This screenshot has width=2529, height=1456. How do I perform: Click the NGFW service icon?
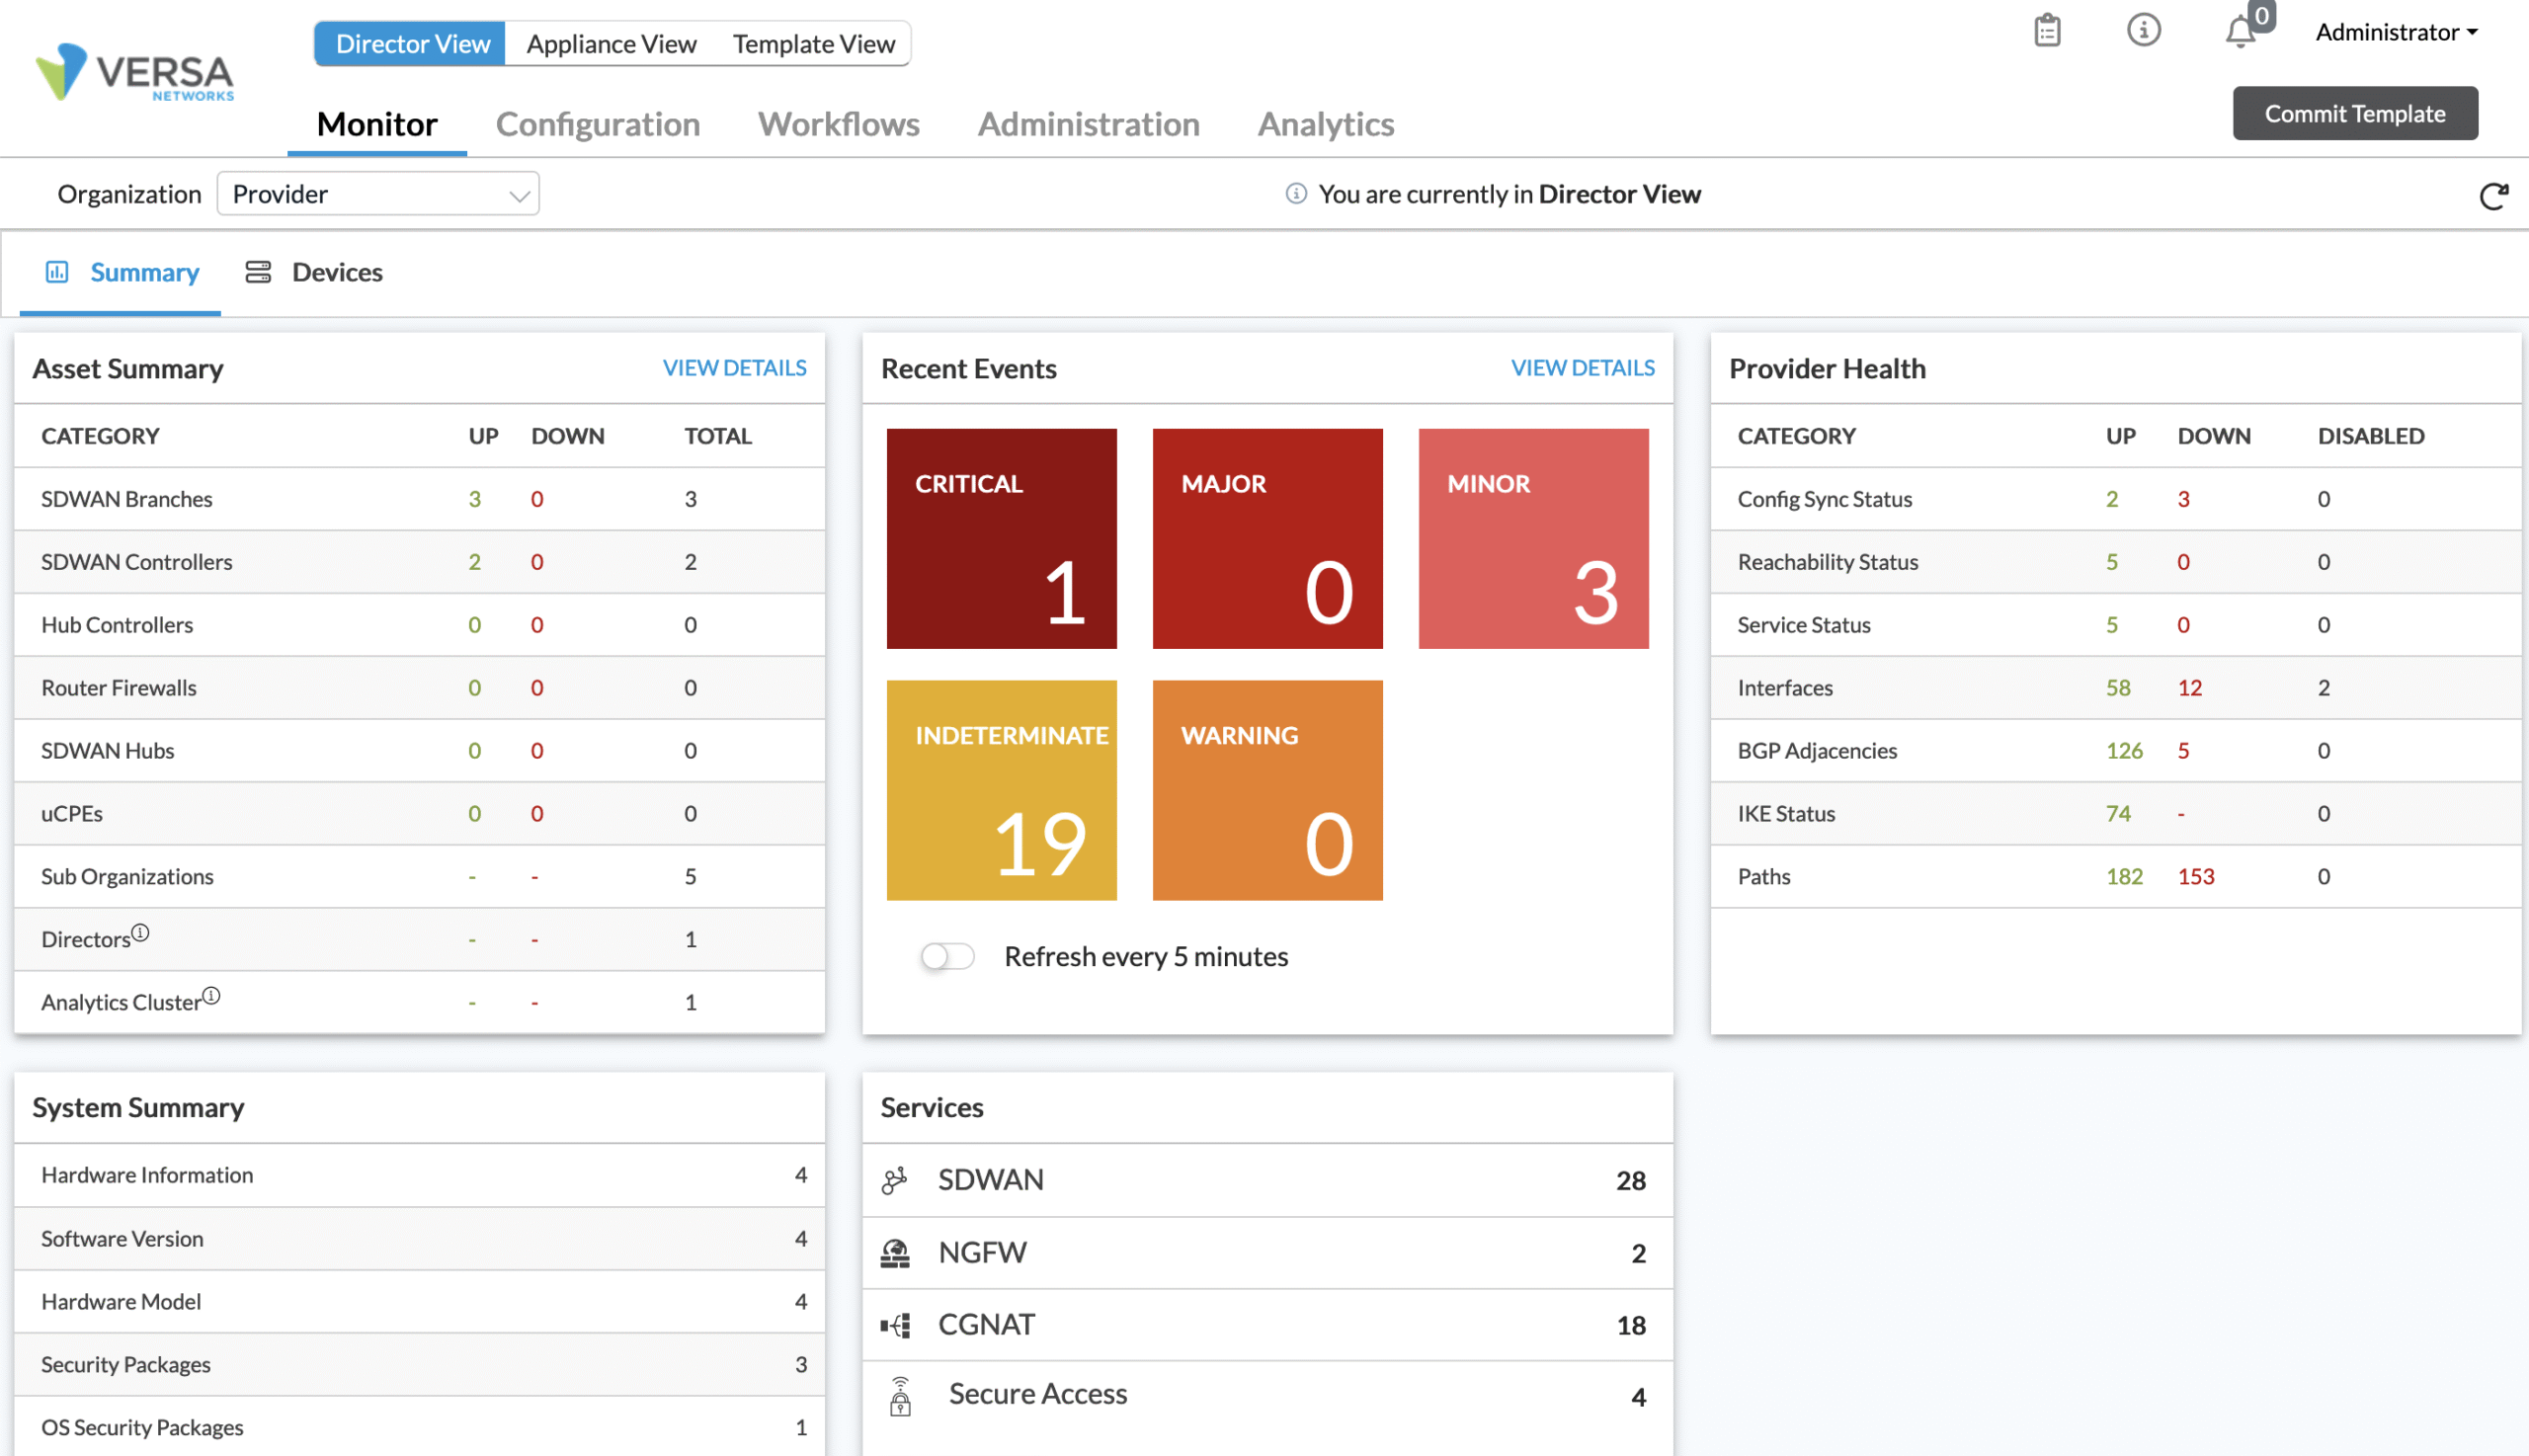click(894, 1253)
